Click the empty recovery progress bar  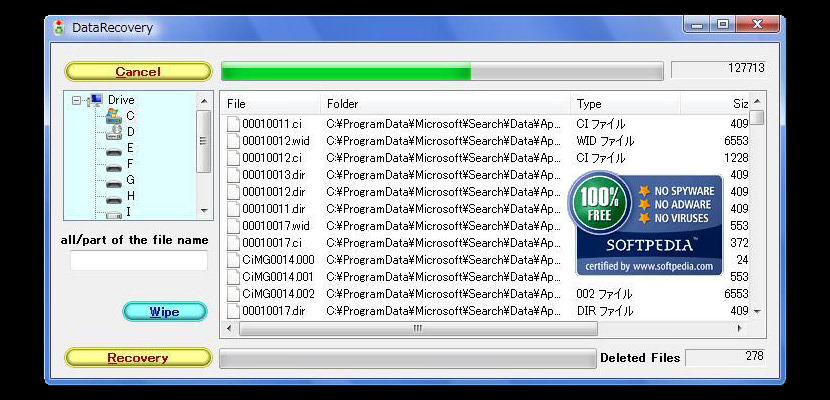(x=408, y=358)
